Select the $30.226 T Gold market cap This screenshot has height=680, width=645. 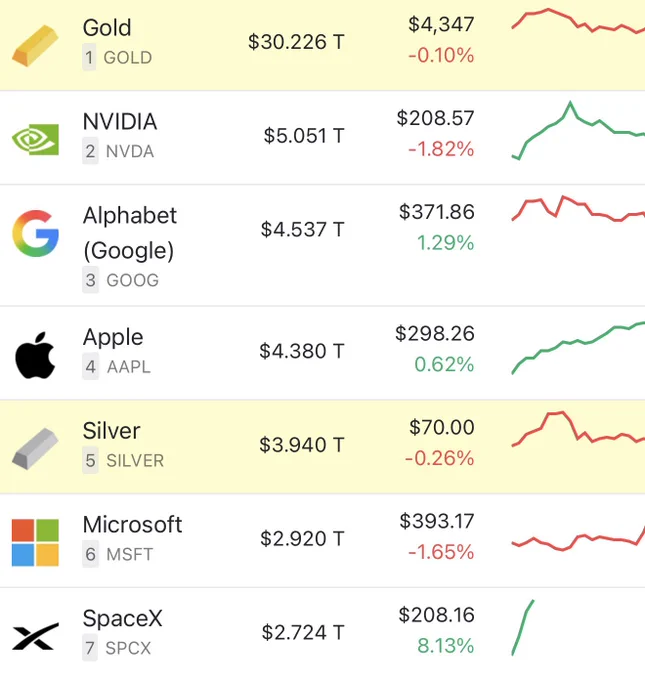click(x=296, y=42)
